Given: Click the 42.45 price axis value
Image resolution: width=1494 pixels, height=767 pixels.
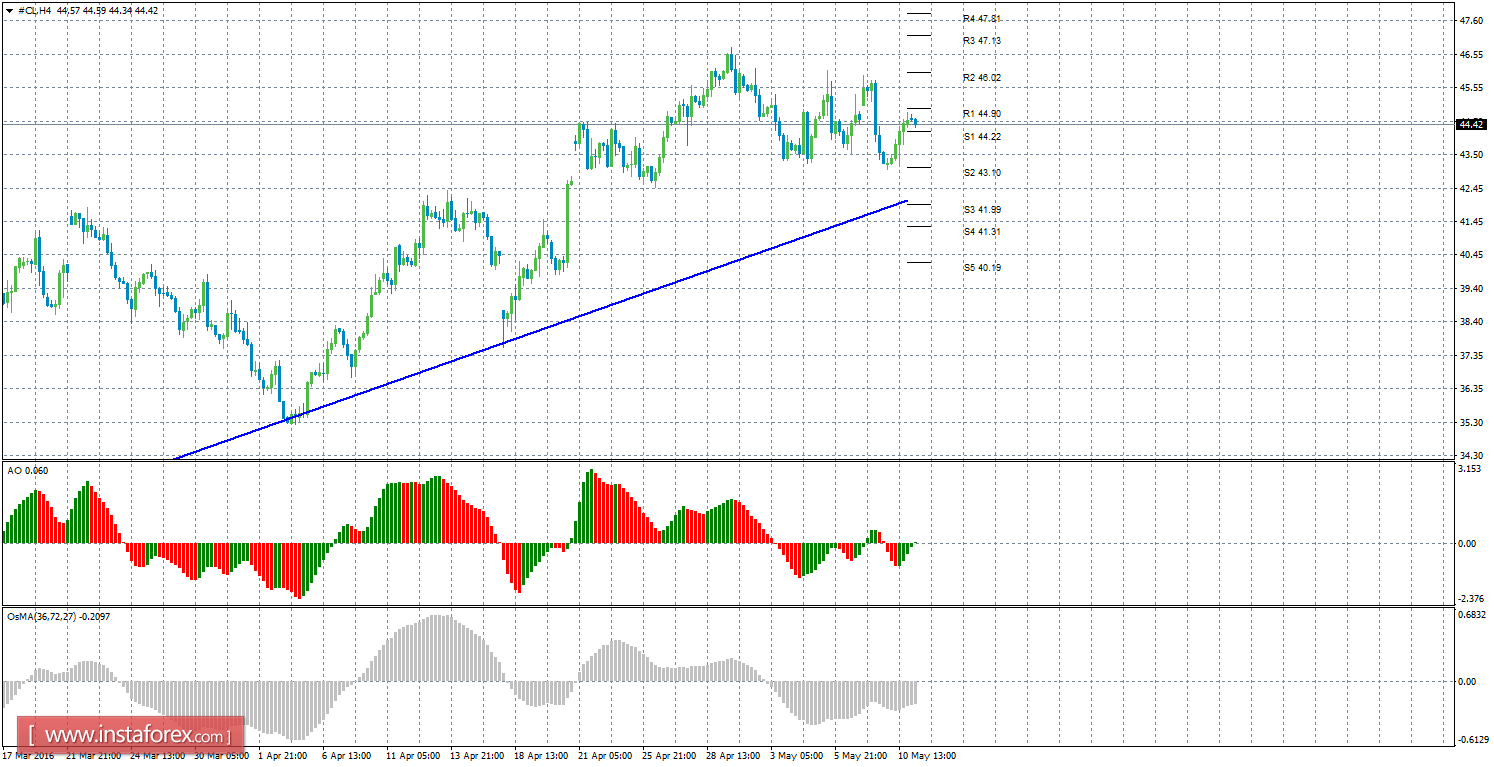Looking at the screenshot, I should click(1471, 188).
